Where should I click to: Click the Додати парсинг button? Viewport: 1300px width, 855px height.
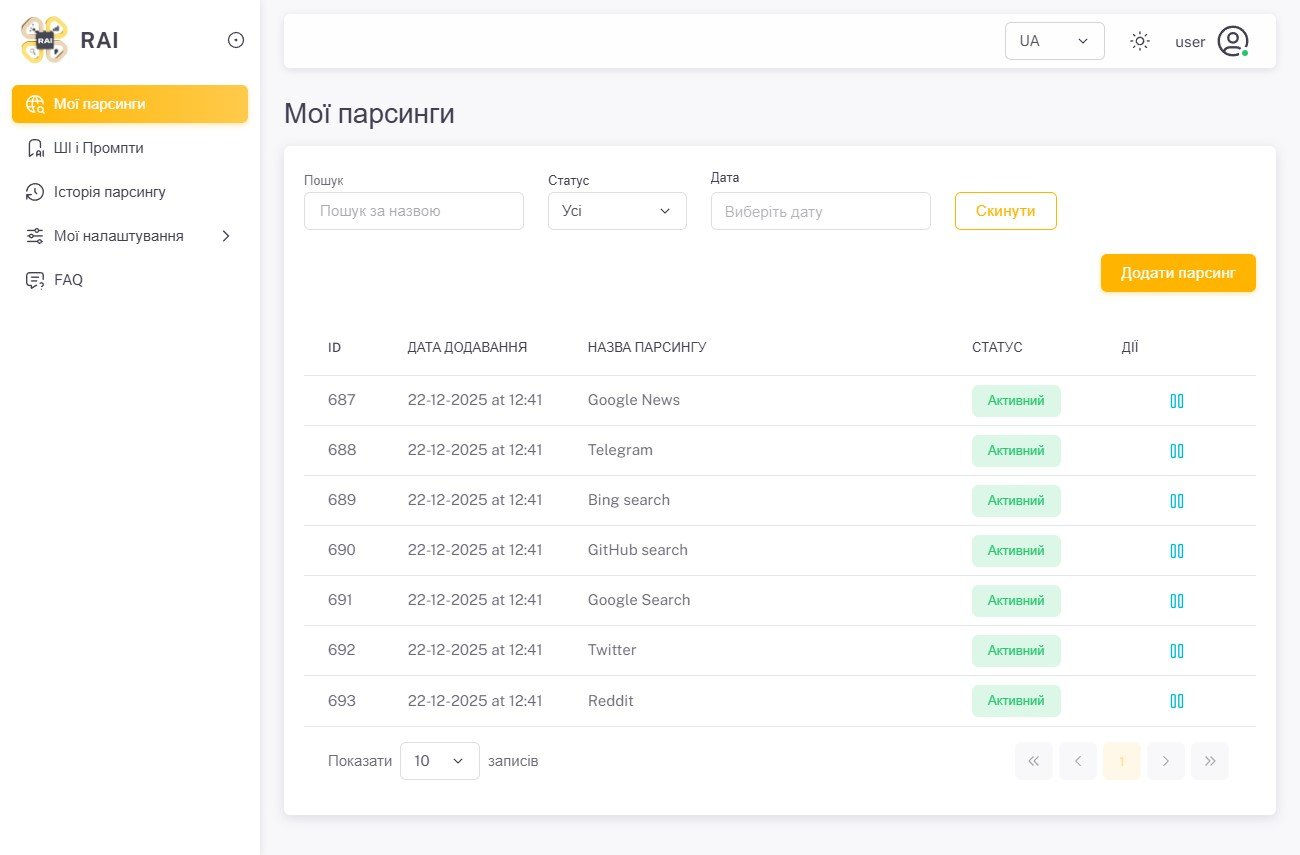tap(1178, 272)
